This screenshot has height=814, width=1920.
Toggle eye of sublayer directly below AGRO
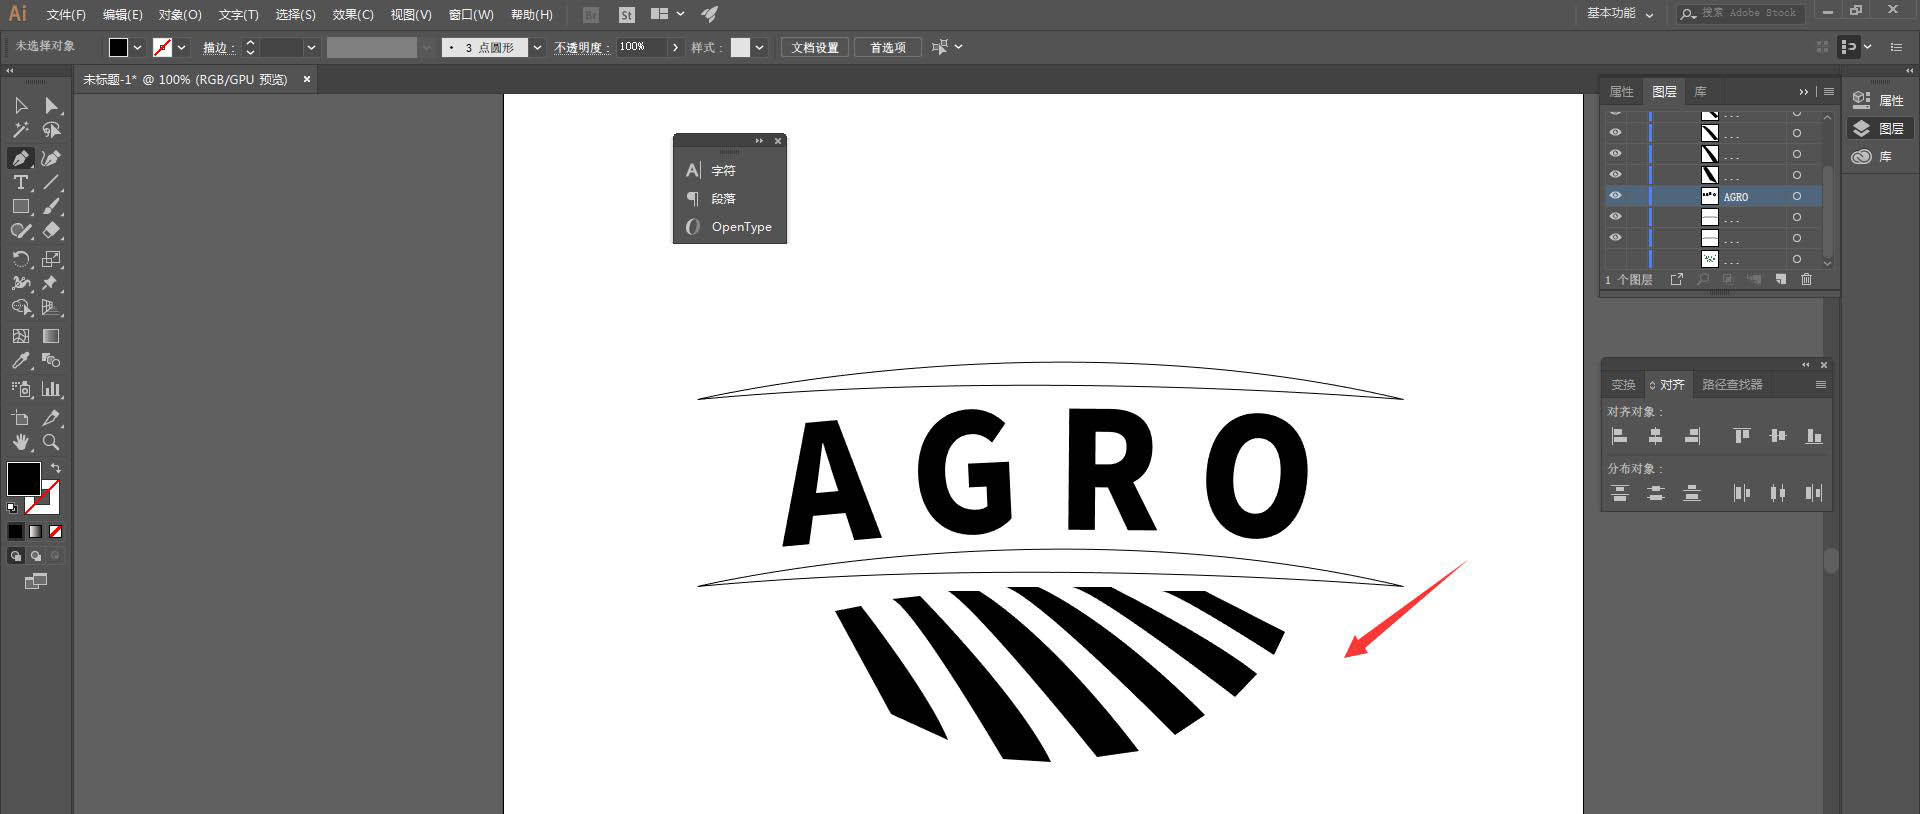pos(1615,217)
